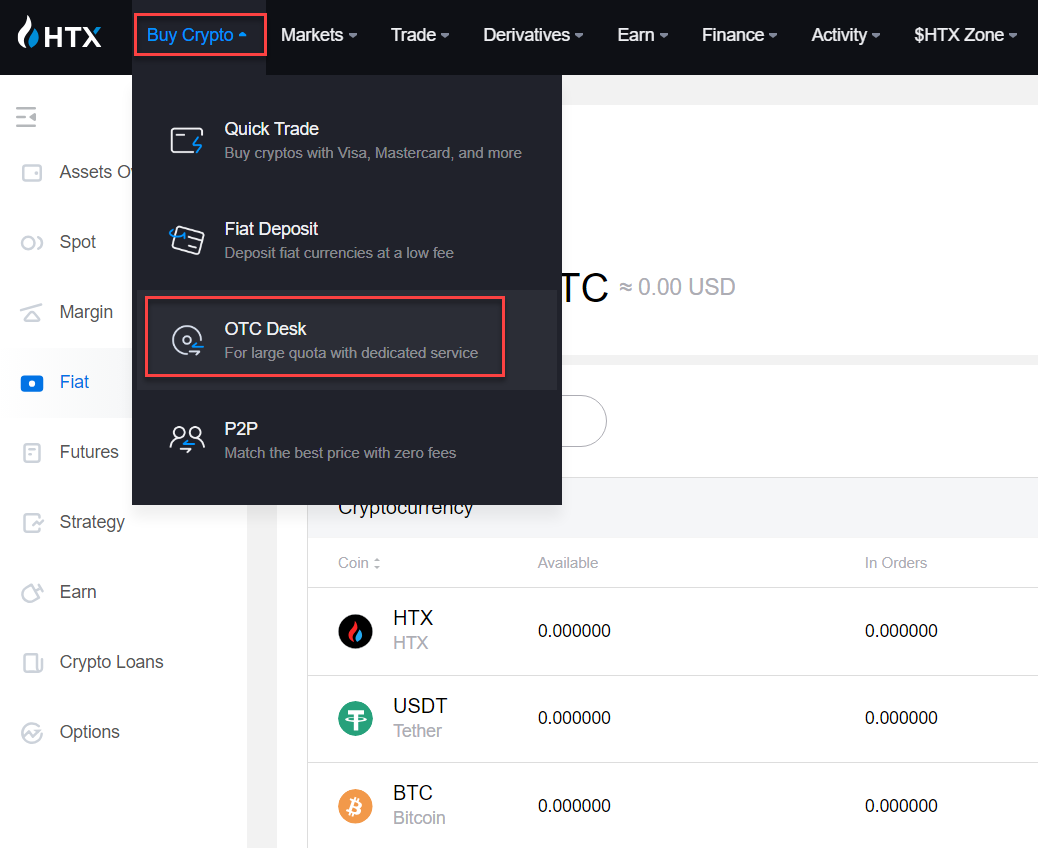Viewport: 1038px width, 848px height.
Task: Choose OTC Desk menu entry
Action: 347,340
